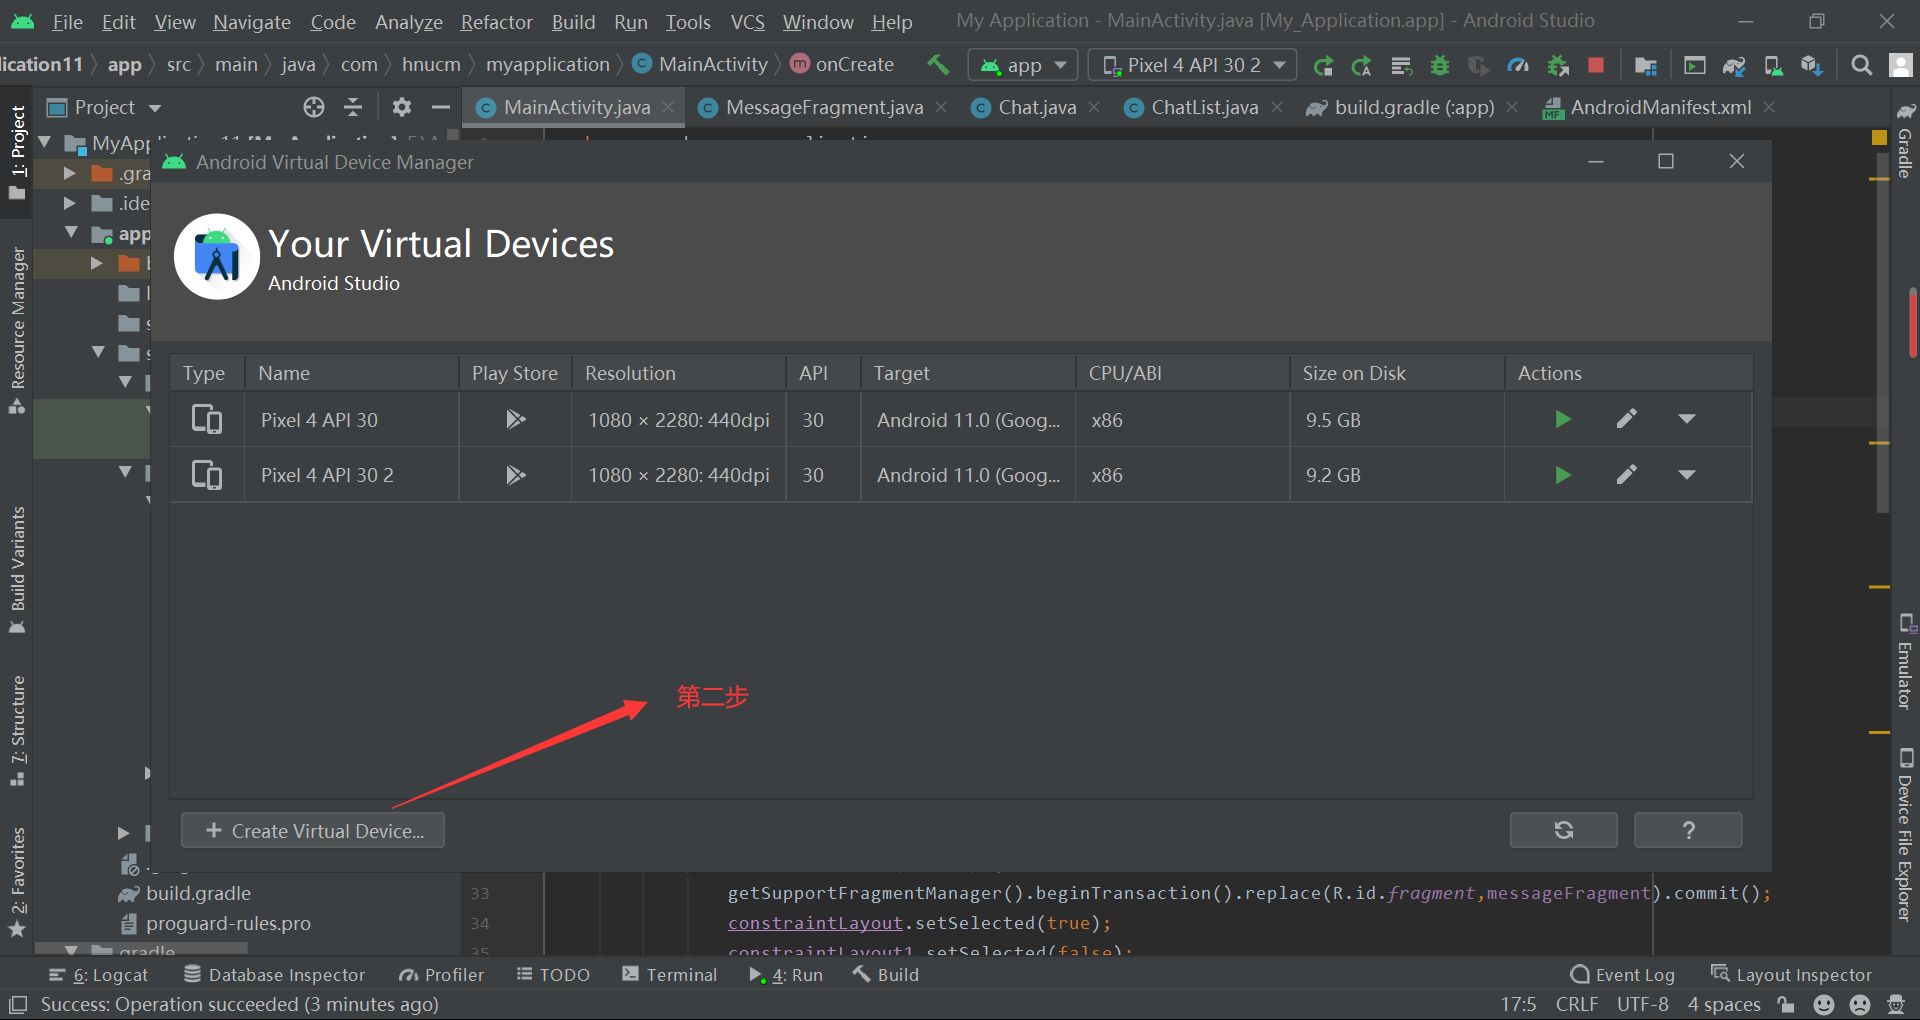Switch to Chat.java tab
Viewport: 1920px width, 1020px height.
point(1037,107)
